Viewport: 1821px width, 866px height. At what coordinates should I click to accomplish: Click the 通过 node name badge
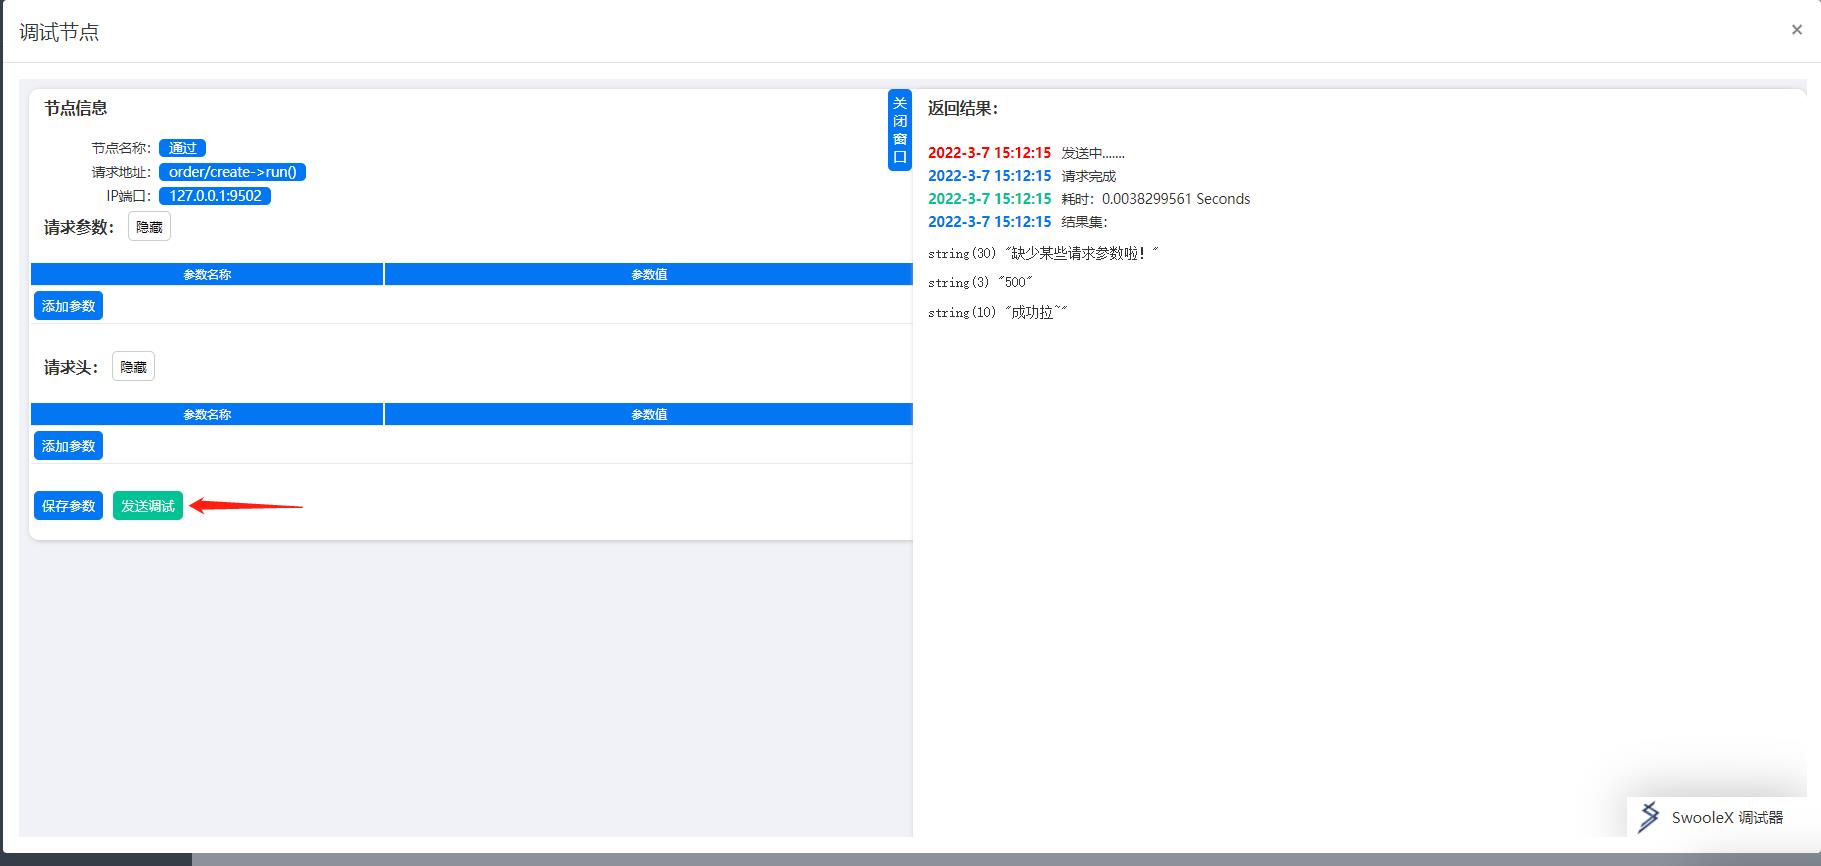pyautogui.click(x=182, y=148)
